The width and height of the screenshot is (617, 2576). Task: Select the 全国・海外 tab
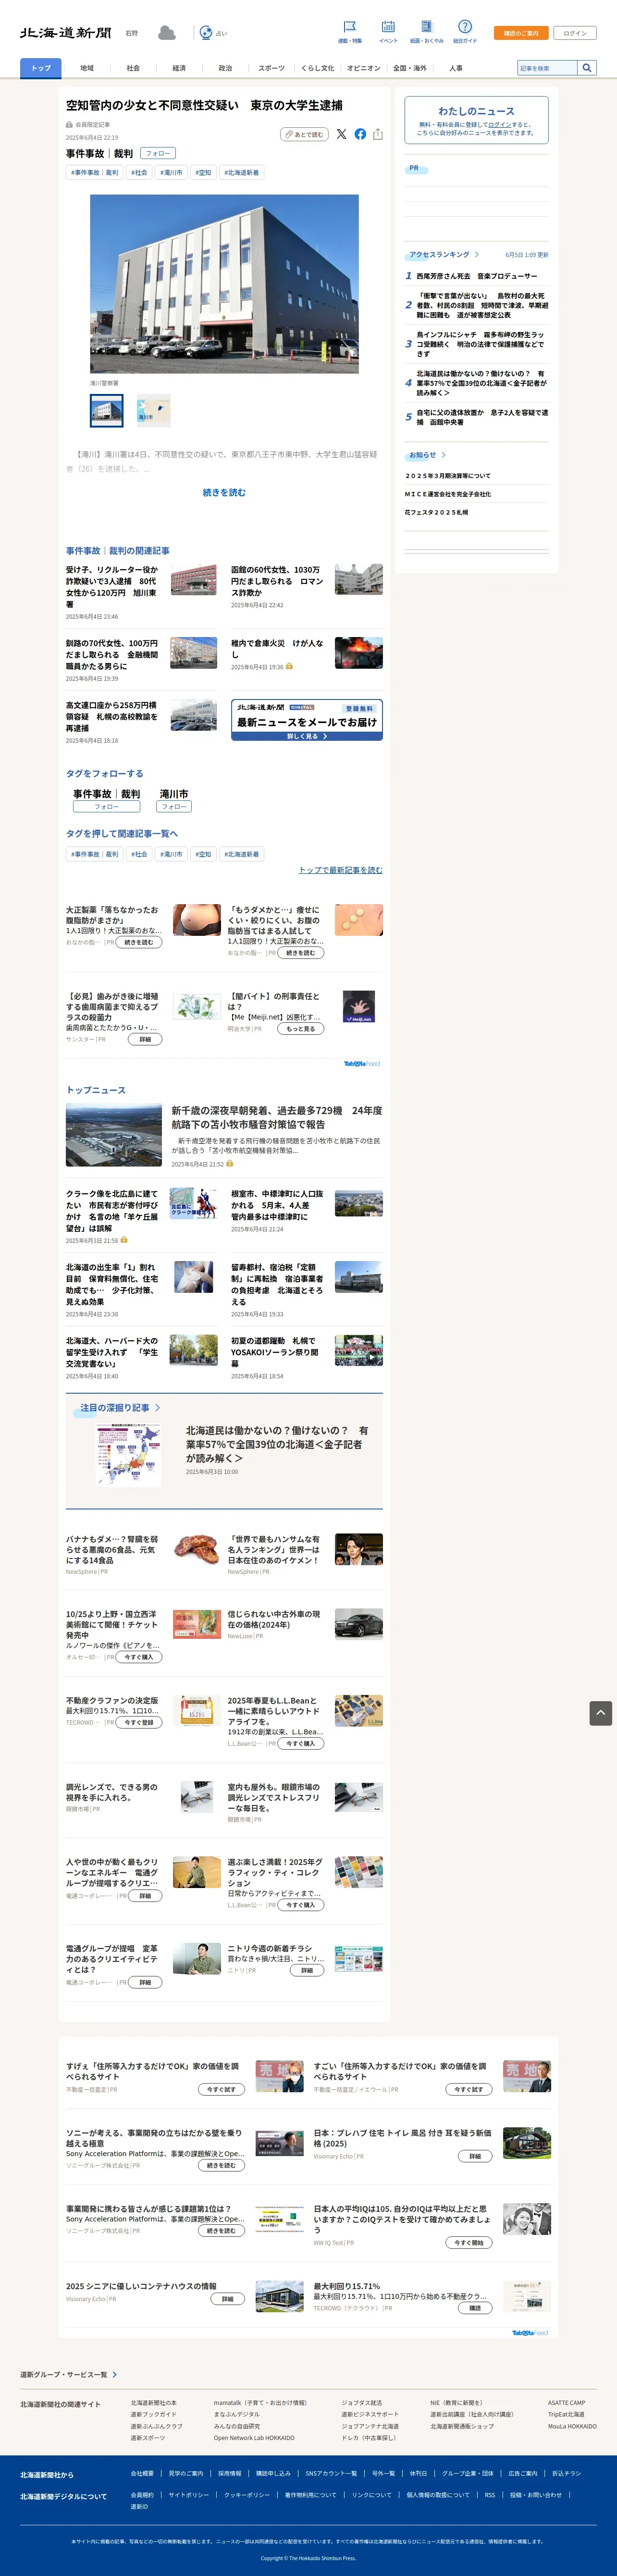tap(410, 68)
